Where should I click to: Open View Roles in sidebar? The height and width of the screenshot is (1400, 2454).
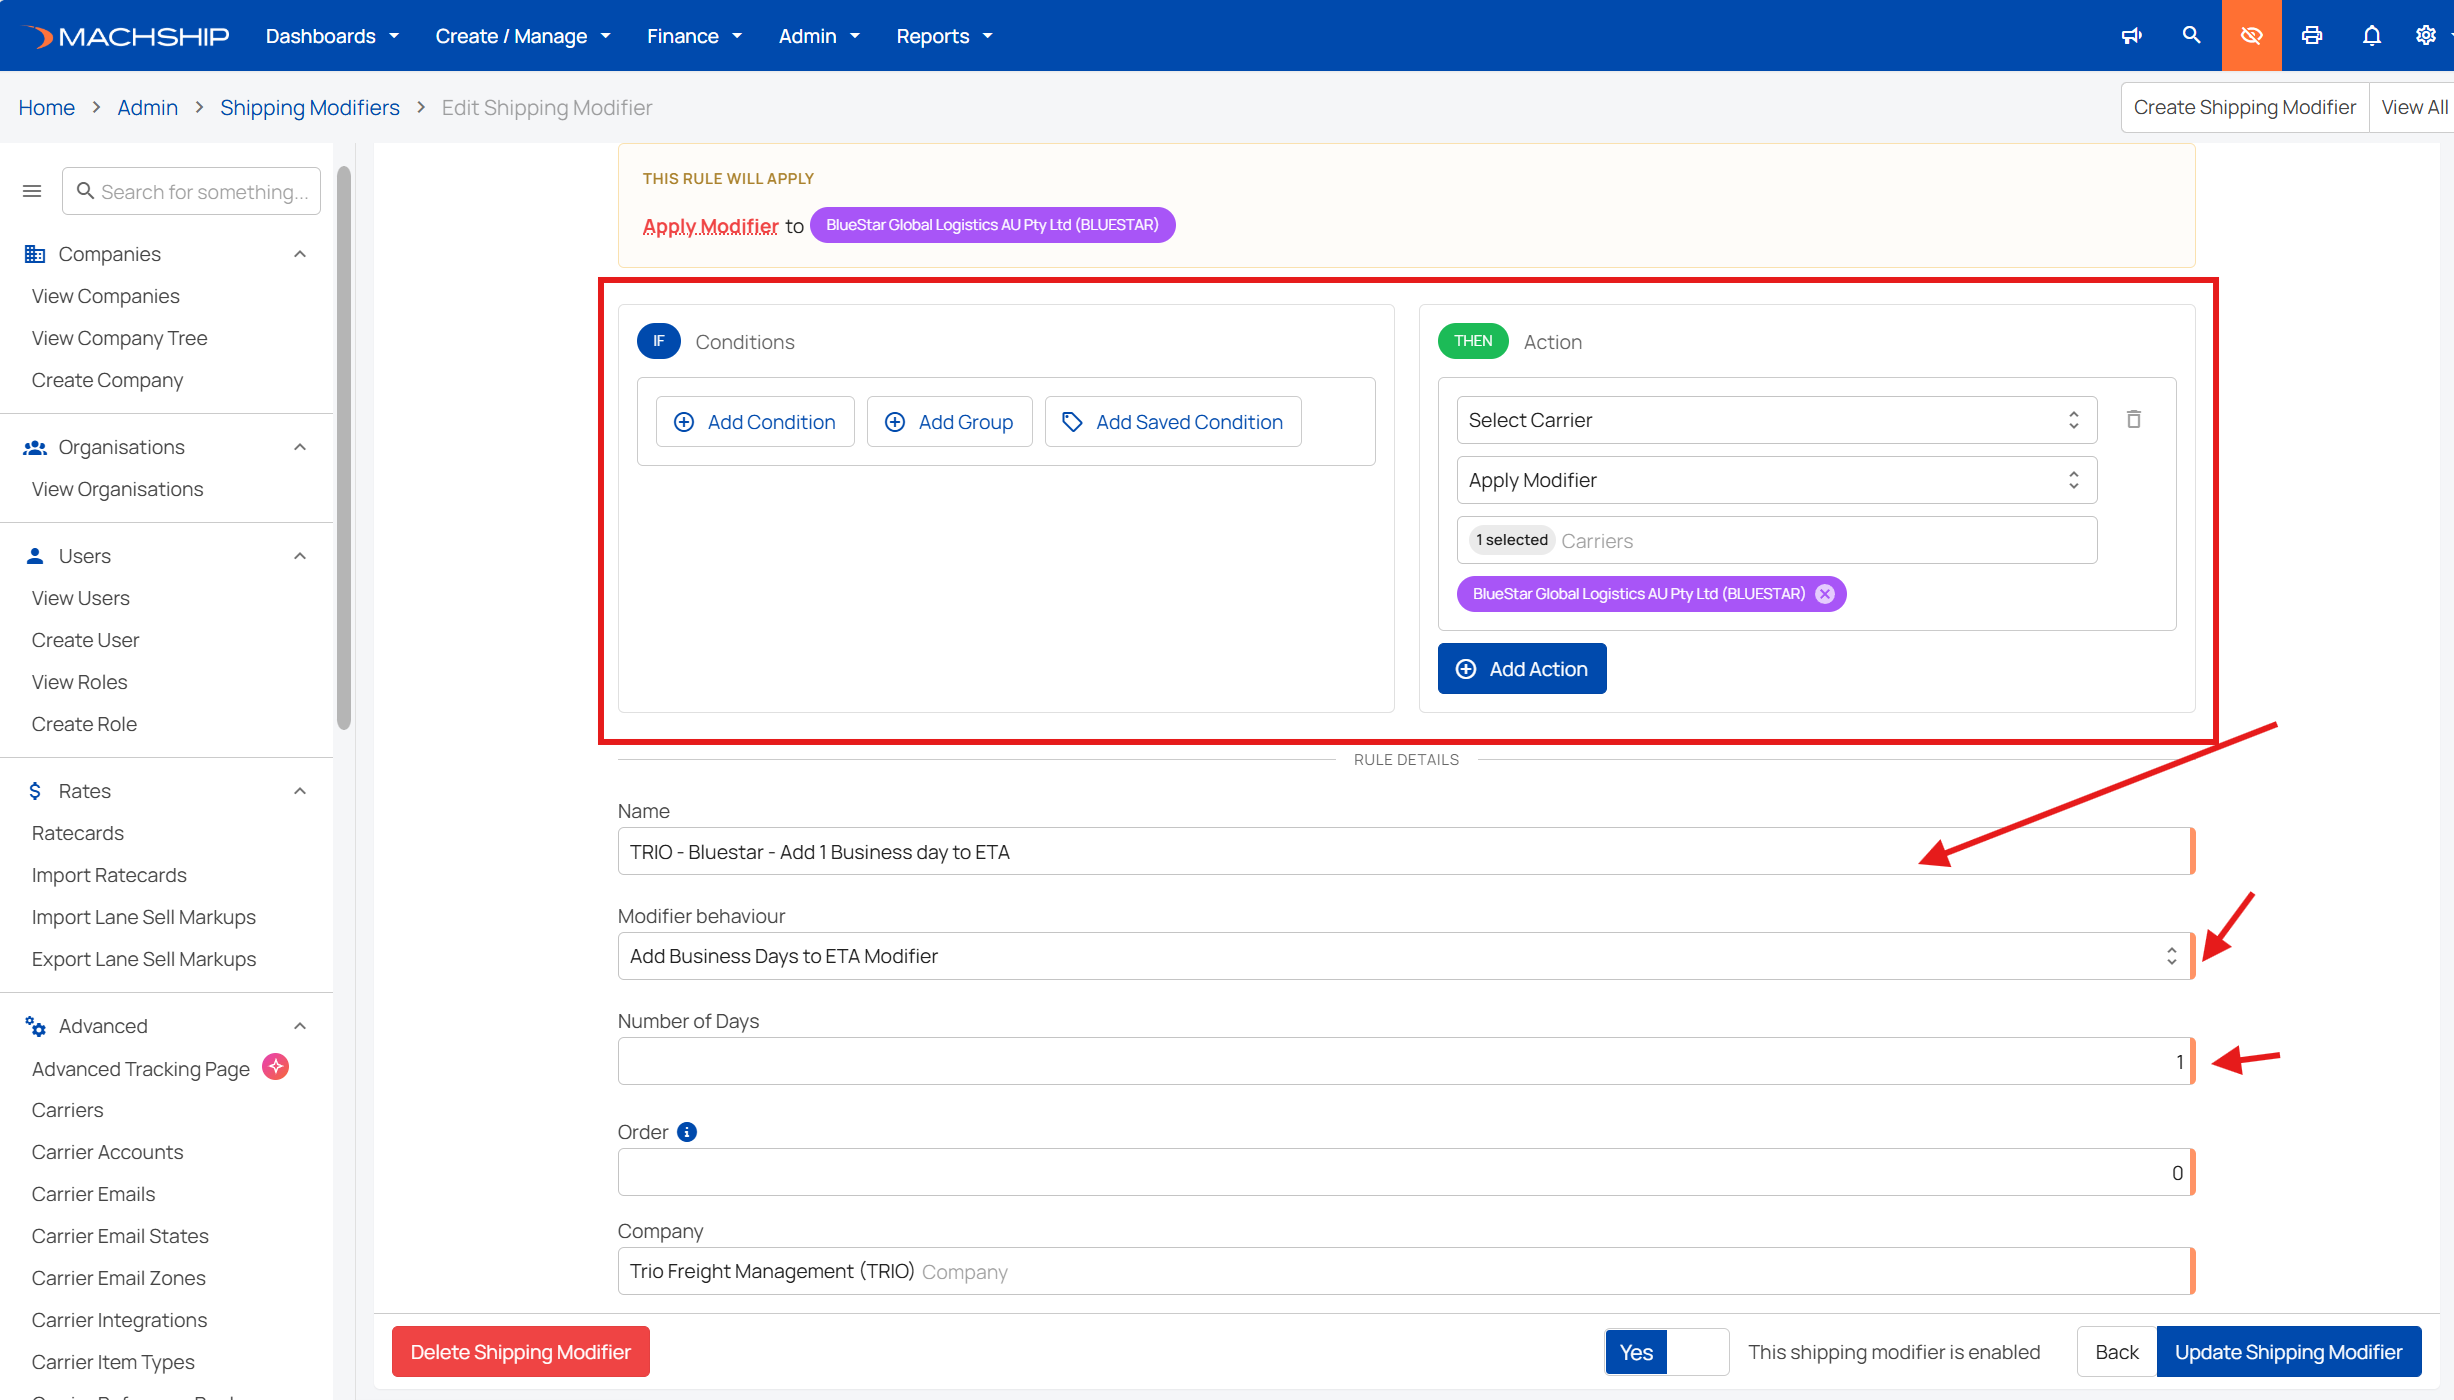click(x=80, y=682)
